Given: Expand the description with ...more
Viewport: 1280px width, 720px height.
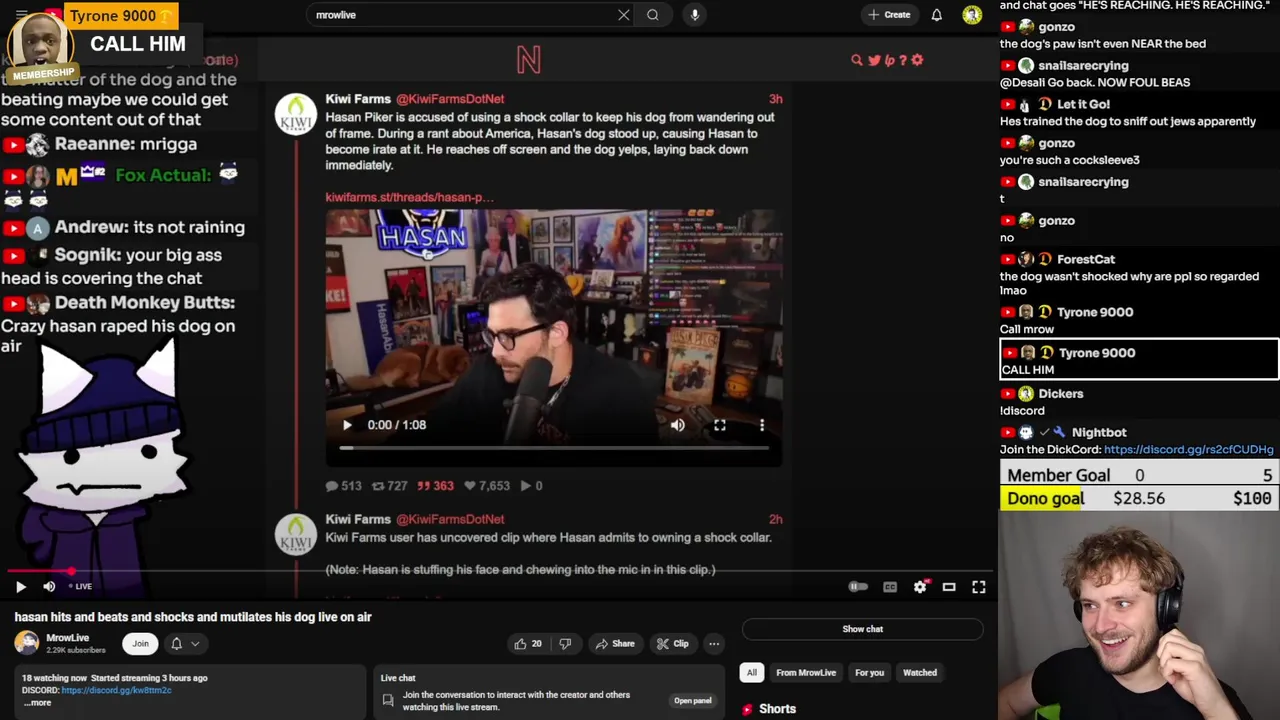Looking at the screenshot, I should click(37, 702).
